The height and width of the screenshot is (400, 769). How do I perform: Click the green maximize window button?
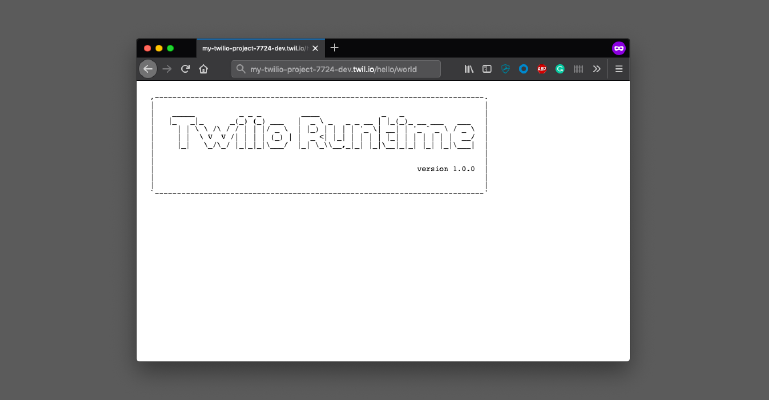click(170, 48)
